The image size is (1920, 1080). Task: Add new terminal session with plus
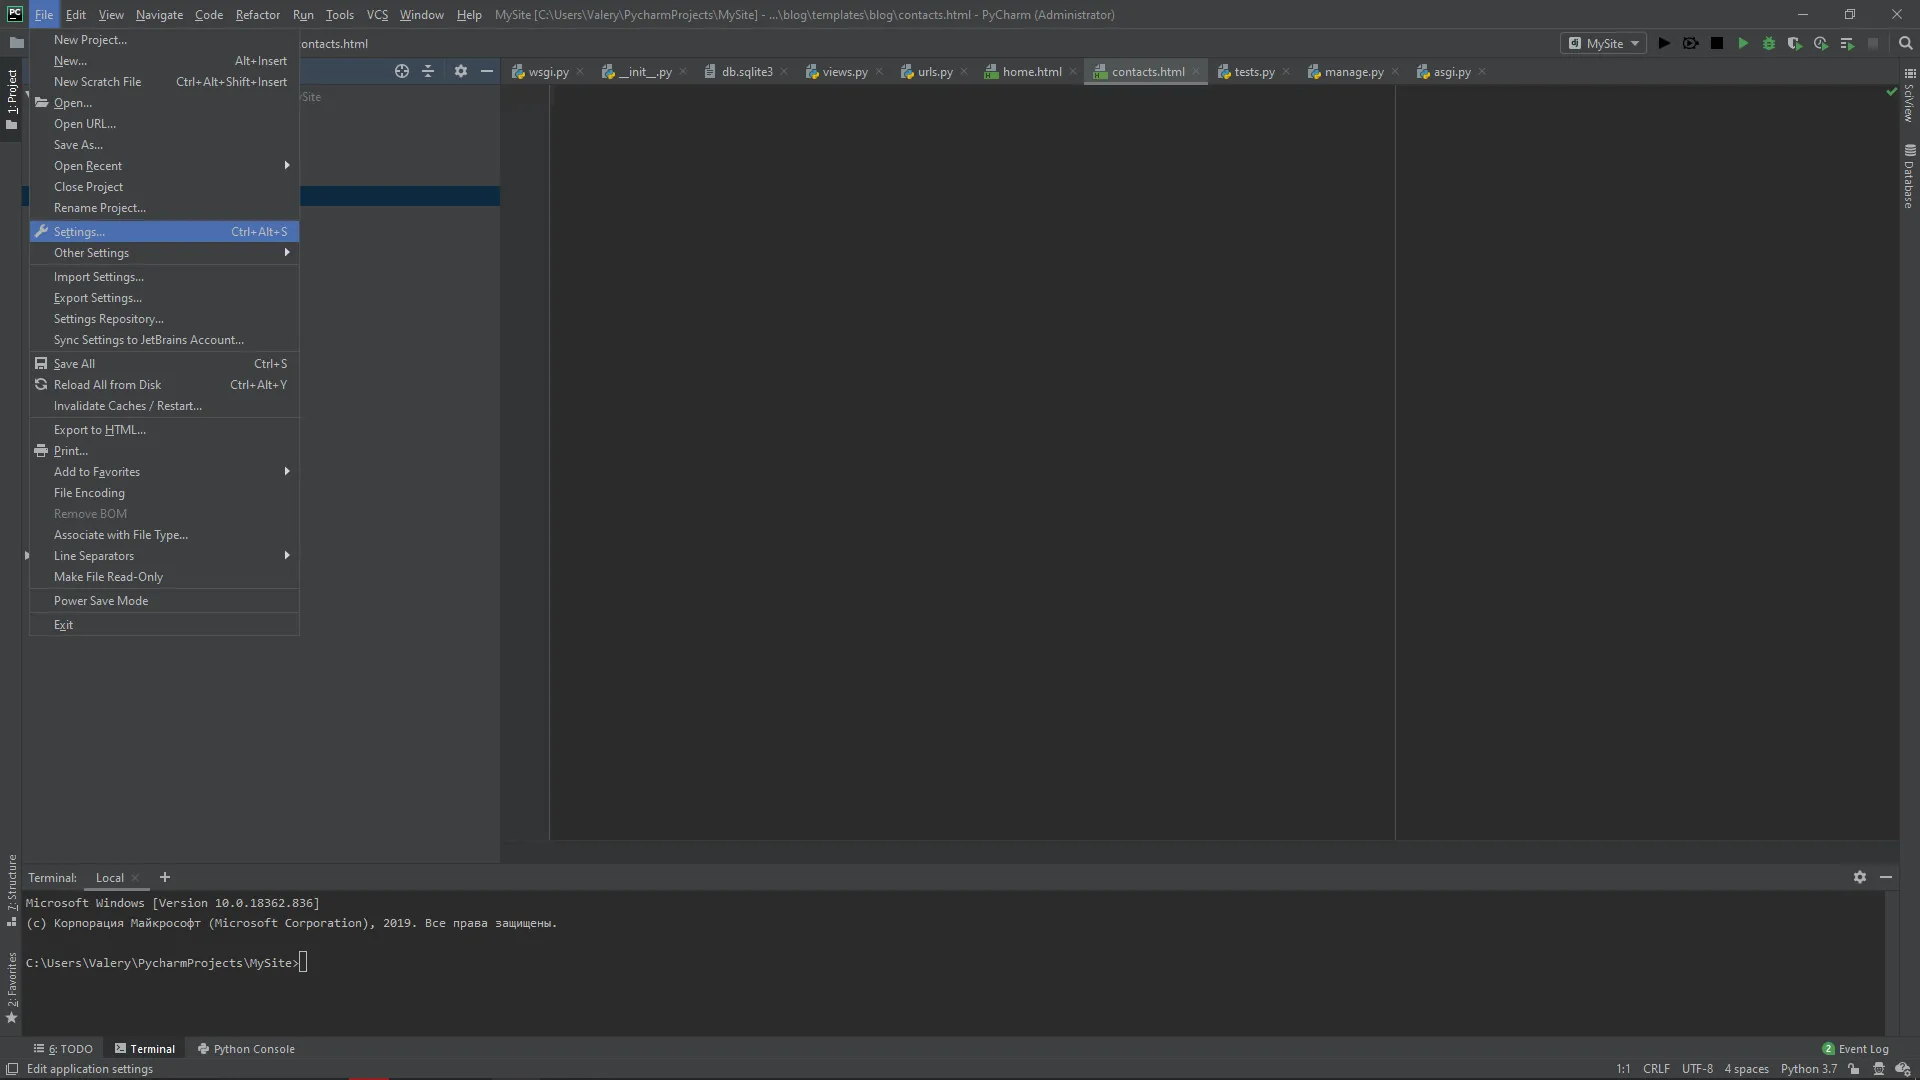[x=165, y=877]
